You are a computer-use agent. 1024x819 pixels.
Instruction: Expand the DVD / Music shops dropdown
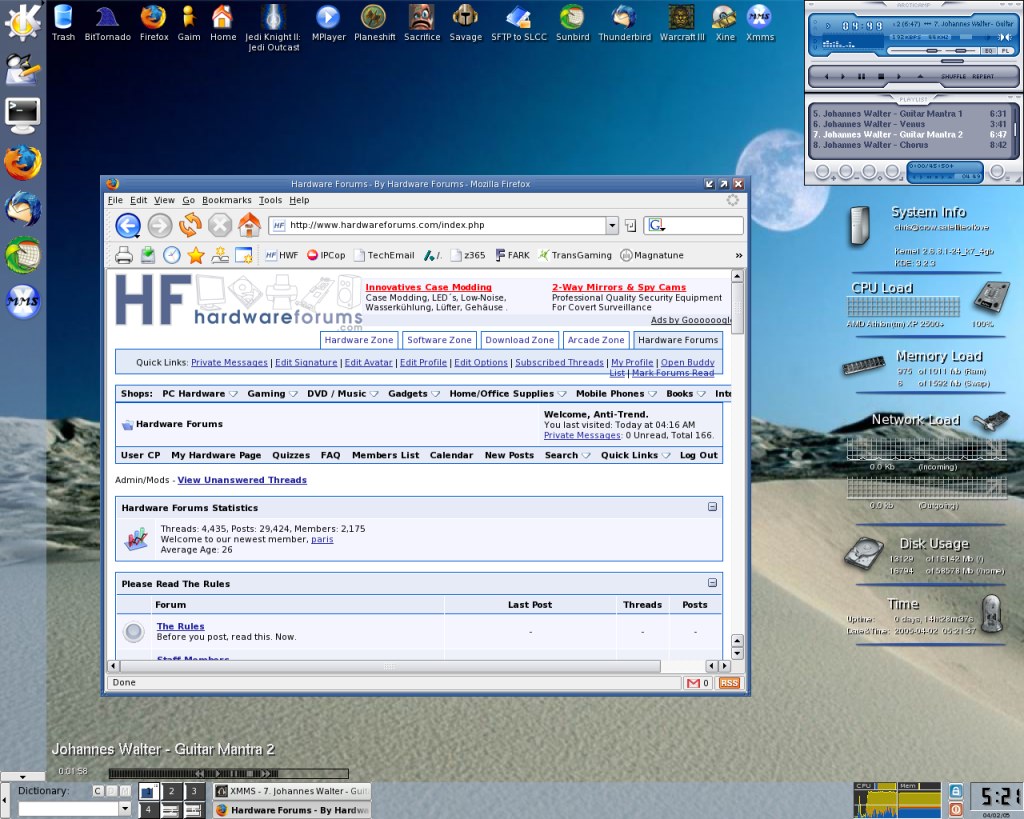pos(374,394)
